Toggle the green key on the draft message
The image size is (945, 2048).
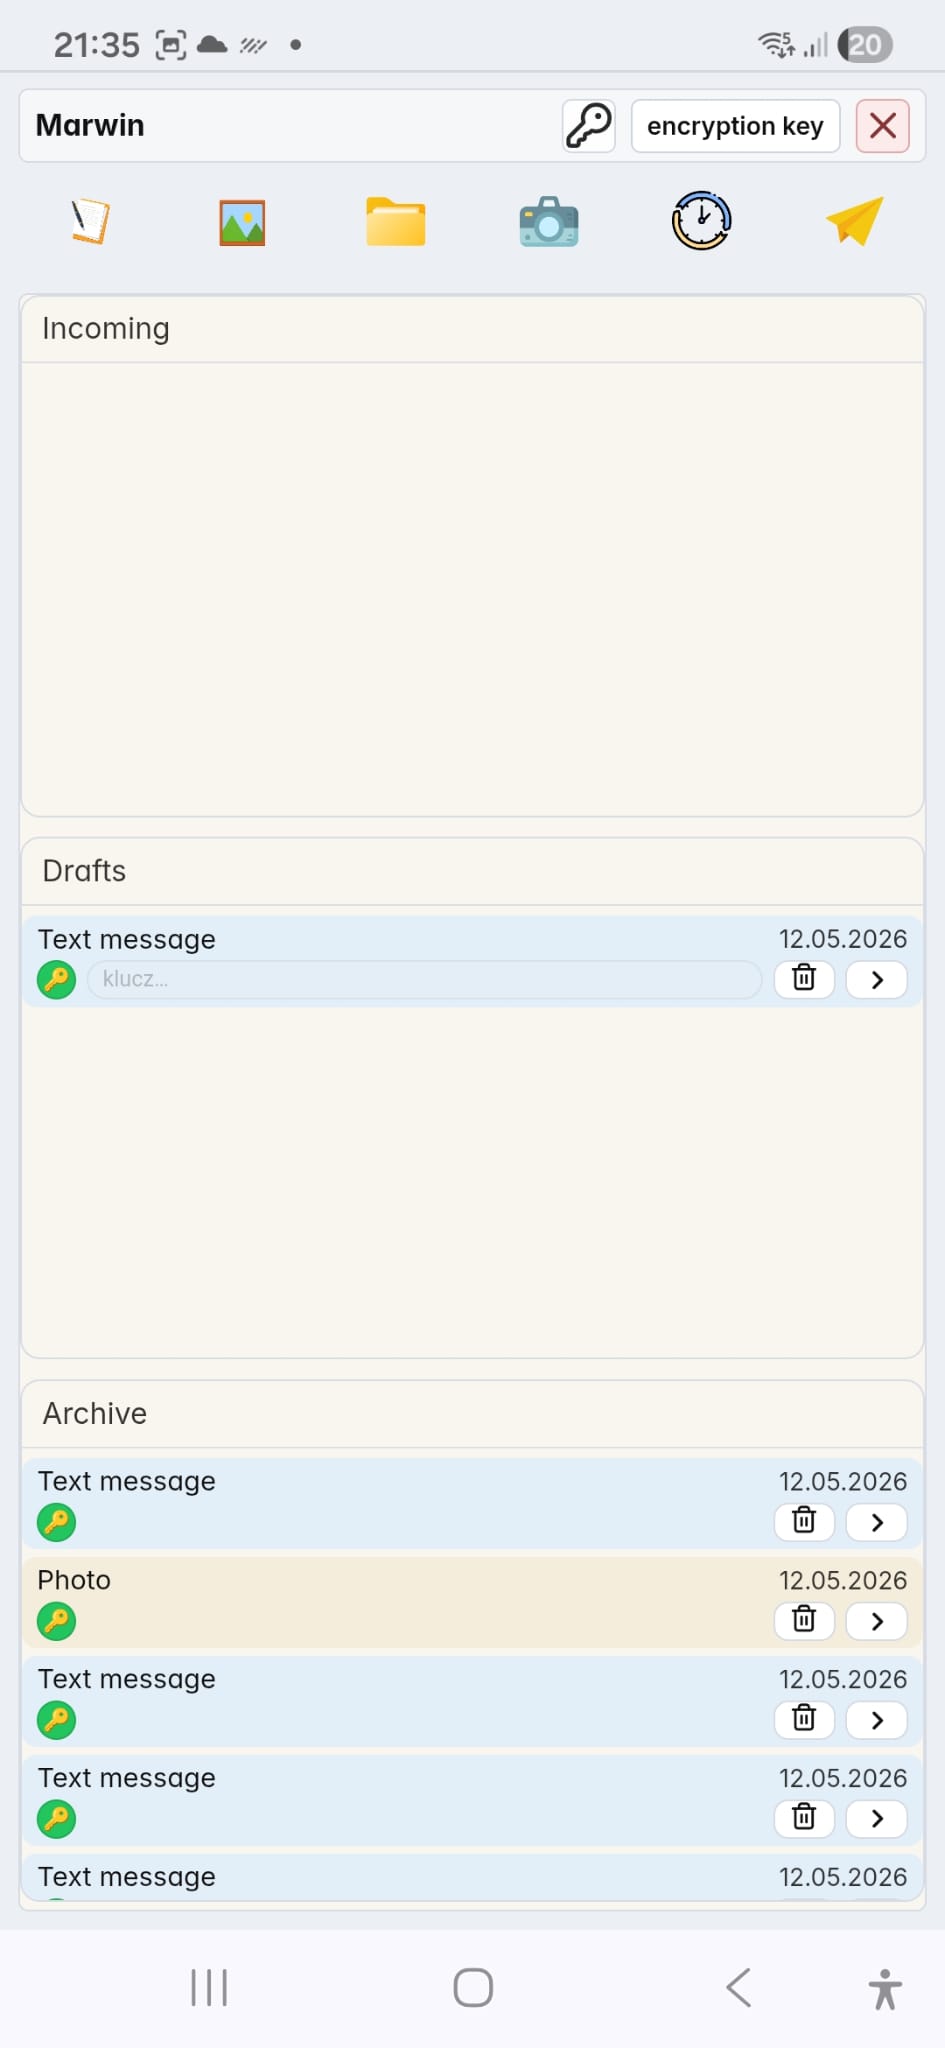pyautogui.click(x=57, y=980)
